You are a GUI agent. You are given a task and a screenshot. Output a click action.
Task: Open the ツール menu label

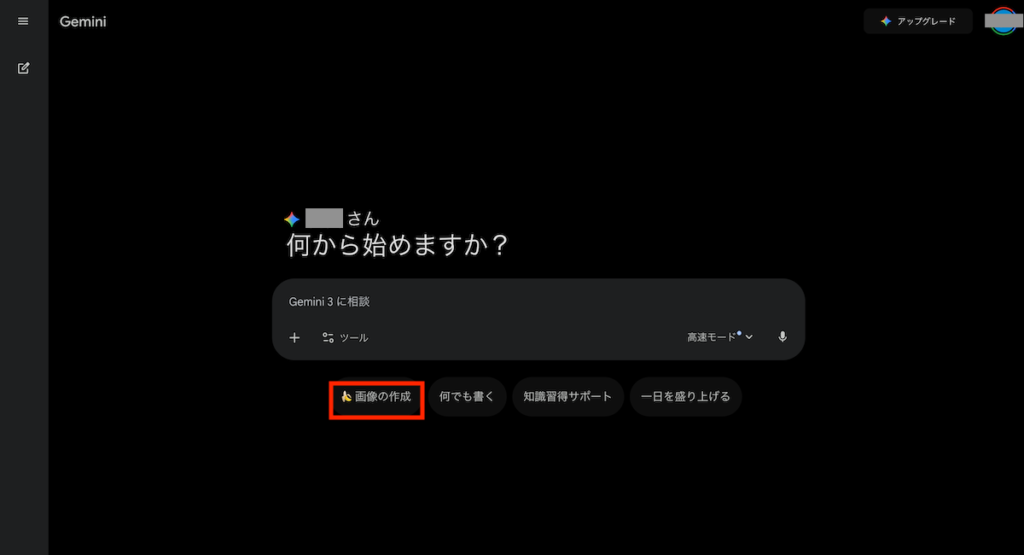(354, 338)
